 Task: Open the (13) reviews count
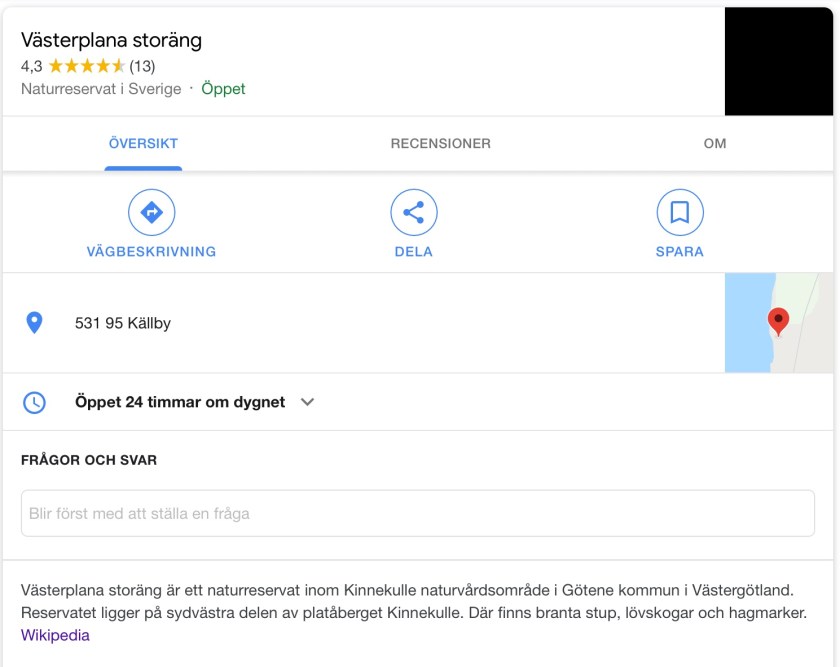[x=142, y=66]
